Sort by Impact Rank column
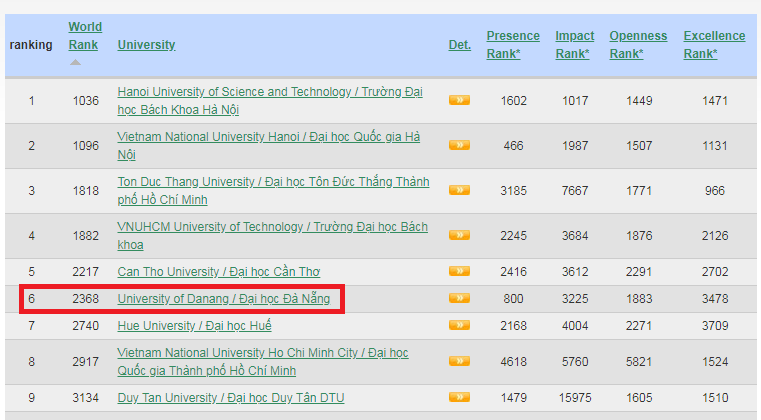 pyautogui.click(x=575, y=45)
